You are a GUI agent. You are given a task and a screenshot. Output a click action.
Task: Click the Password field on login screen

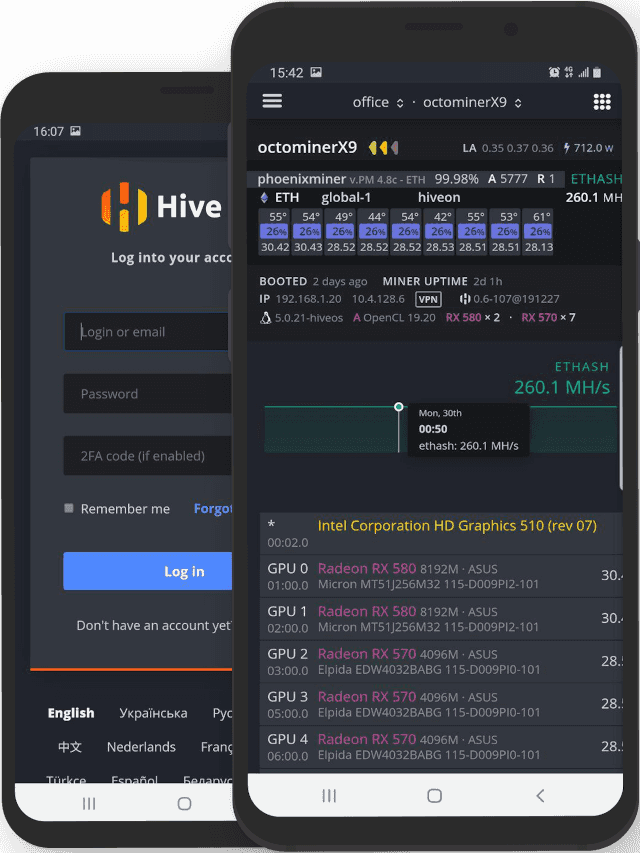pyautogui.click(x=147, y=393)
